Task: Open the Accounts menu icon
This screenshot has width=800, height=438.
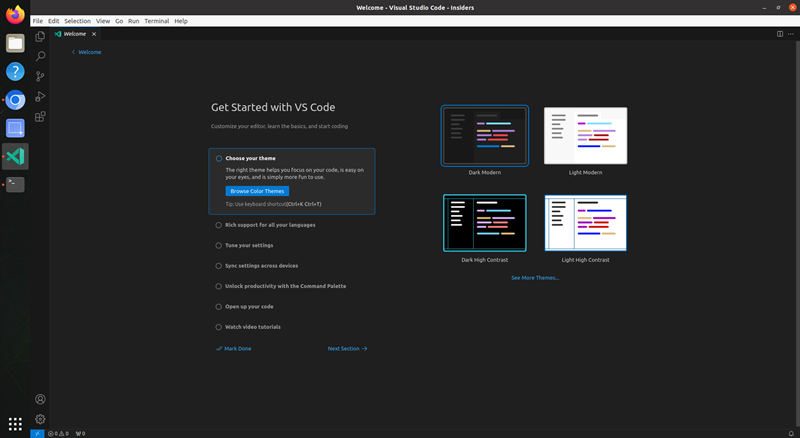Action: [40, 399]
